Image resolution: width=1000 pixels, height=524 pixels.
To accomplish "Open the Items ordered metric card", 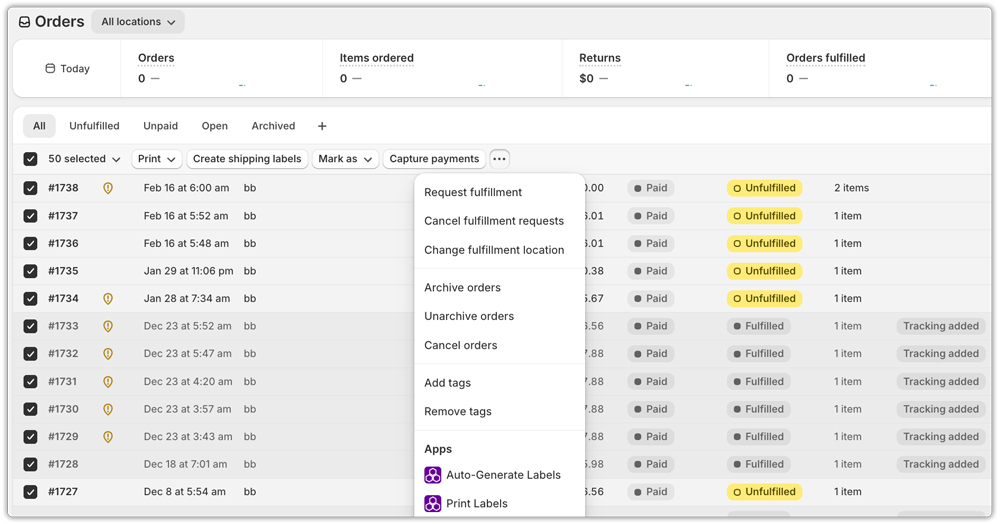I will (442, 69).
